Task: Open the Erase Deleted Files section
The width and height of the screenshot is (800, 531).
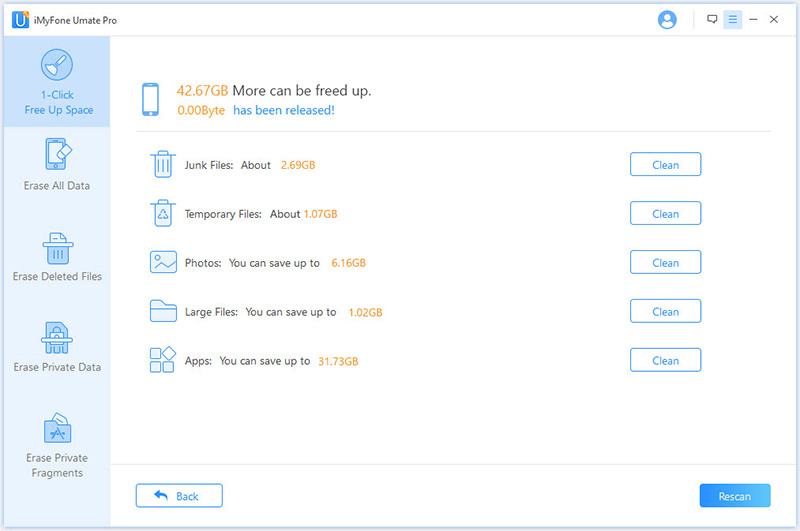Action: pos(55,256)
